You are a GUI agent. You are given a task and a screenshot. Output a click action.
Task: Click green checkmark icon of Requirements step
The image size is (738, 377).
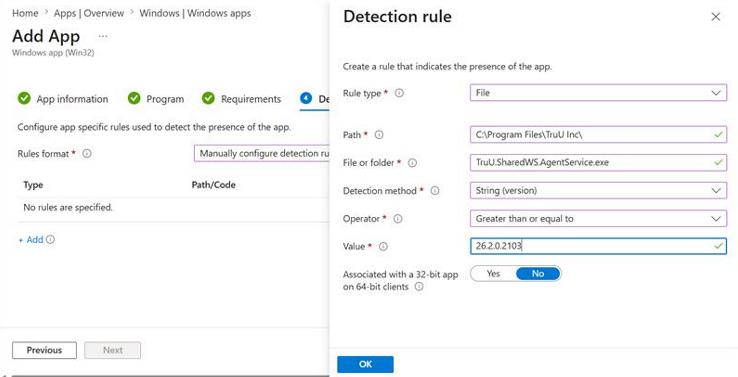[x=208, y=98]
